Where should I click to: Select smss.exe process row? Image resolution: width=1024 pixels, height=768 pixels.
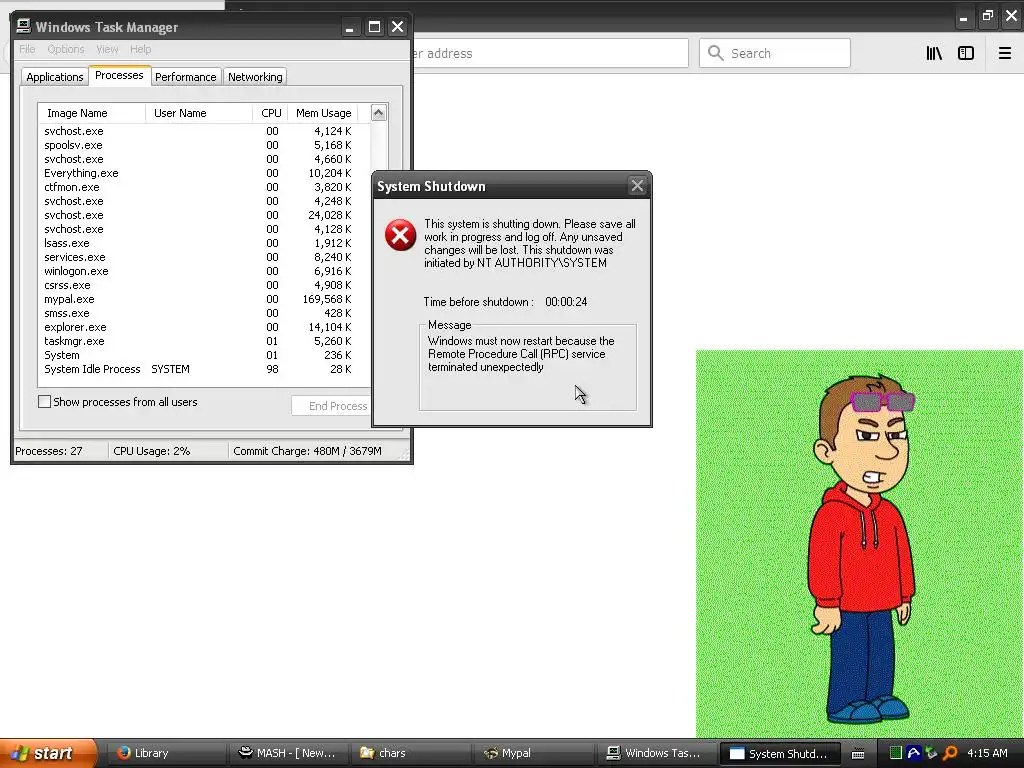click(x=204, y=313)
